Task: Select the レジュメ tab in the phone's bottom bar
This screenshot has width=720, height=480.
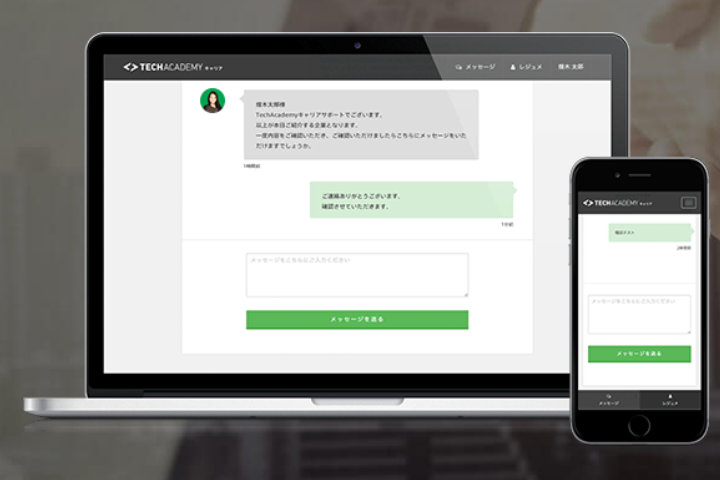Action: tap(670, 400)
